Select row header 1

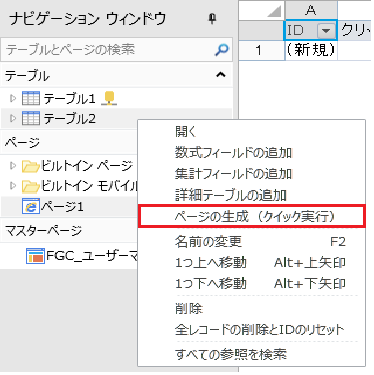point(261,50)
